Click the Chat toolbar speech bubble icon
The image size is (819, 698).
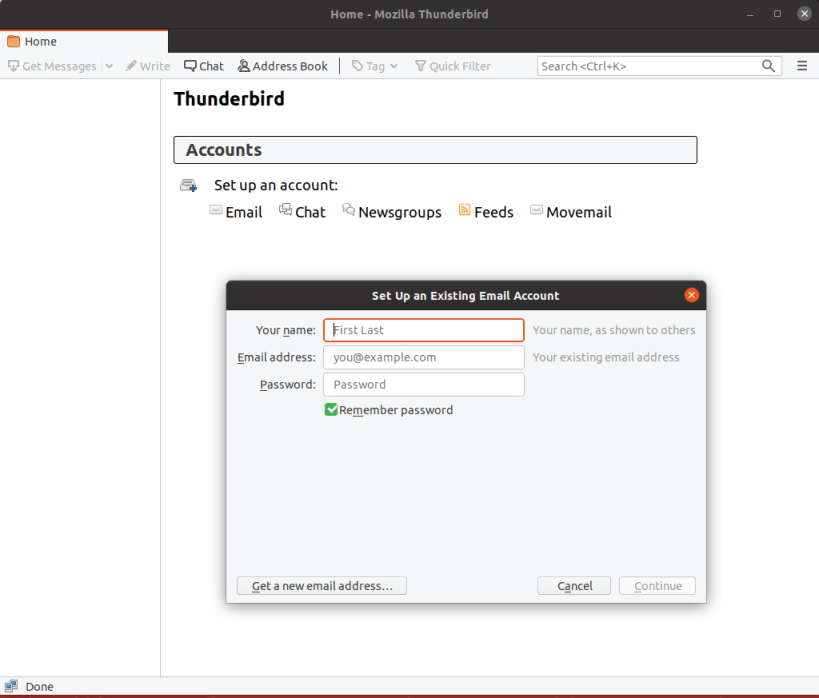tap(190, 66)
